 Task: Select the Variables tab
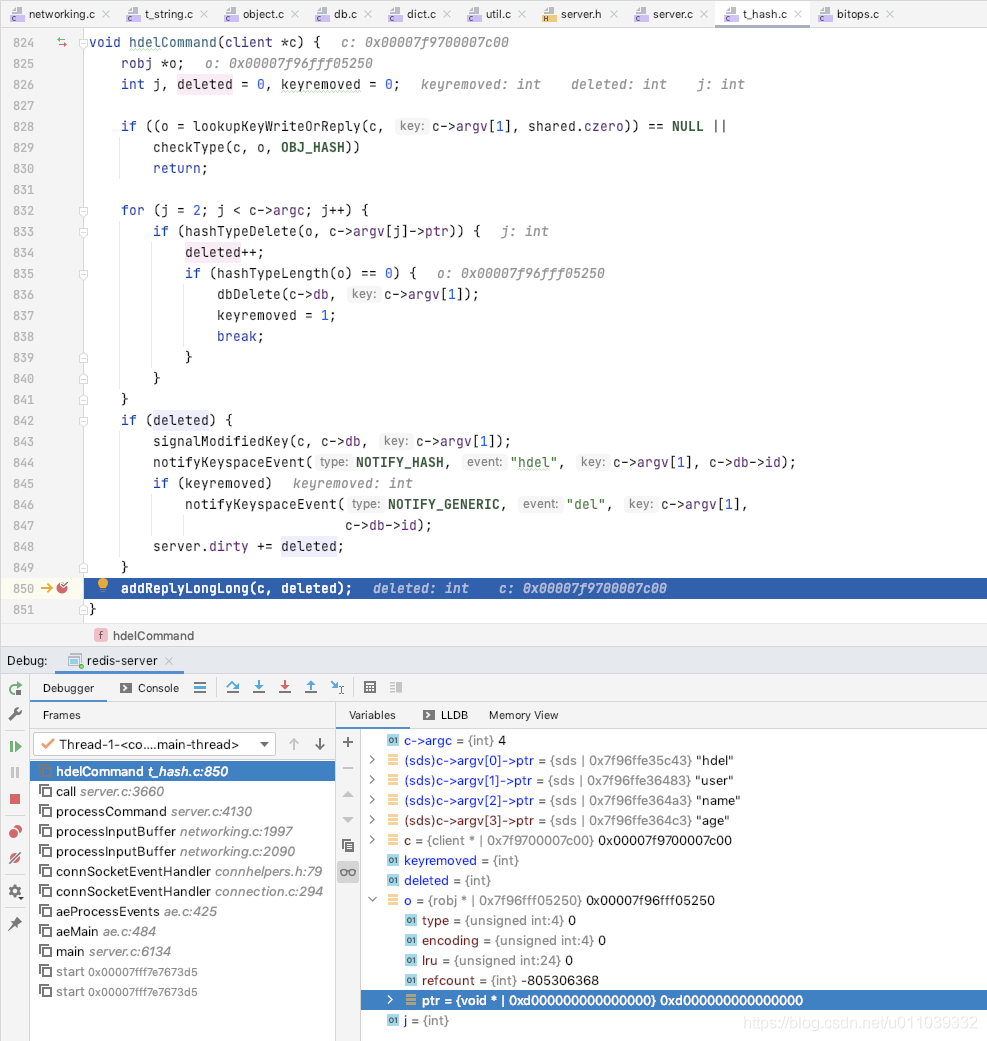pyautogui.click(x=372, y=715)
